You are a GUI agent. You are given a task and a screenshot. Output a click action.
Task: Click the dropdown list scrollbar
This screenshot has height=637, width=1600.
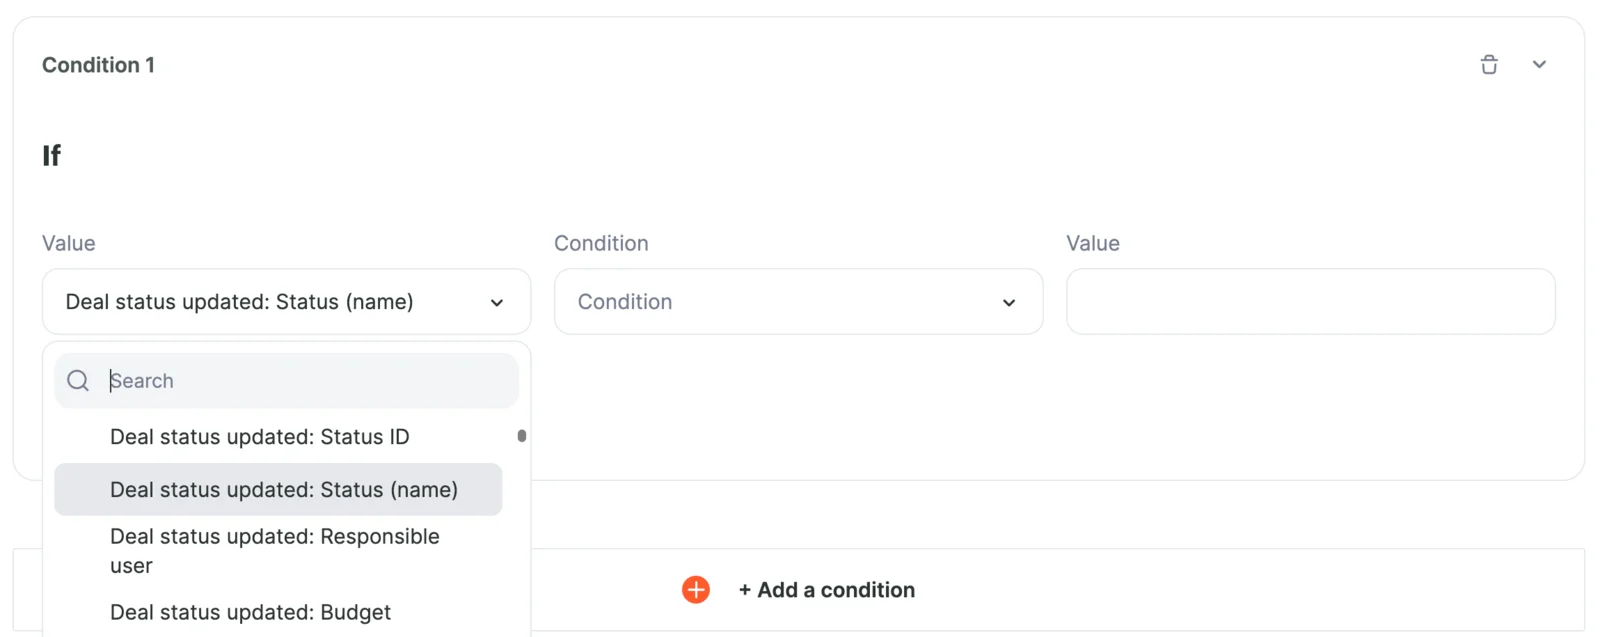pyautogui.click(x=522, y=437)
